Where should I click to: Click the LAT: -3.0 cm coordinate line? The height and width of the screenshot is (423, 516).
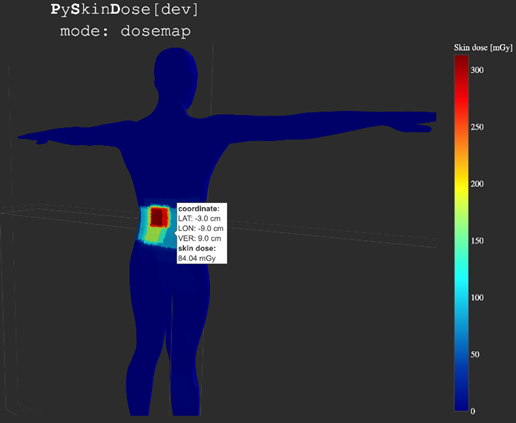pyautogui.click(x=199, y=219)
